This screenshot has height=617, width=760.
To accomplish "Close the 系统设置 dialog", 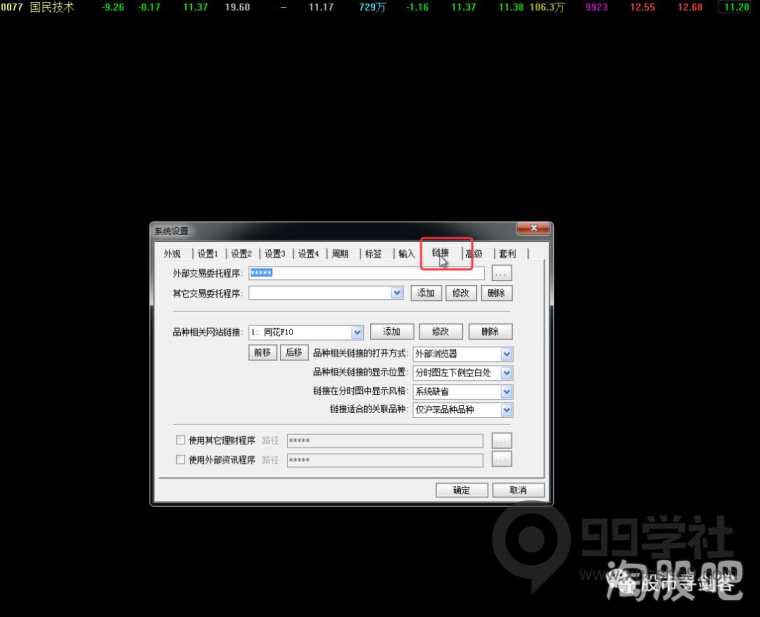I will (533, 228).
